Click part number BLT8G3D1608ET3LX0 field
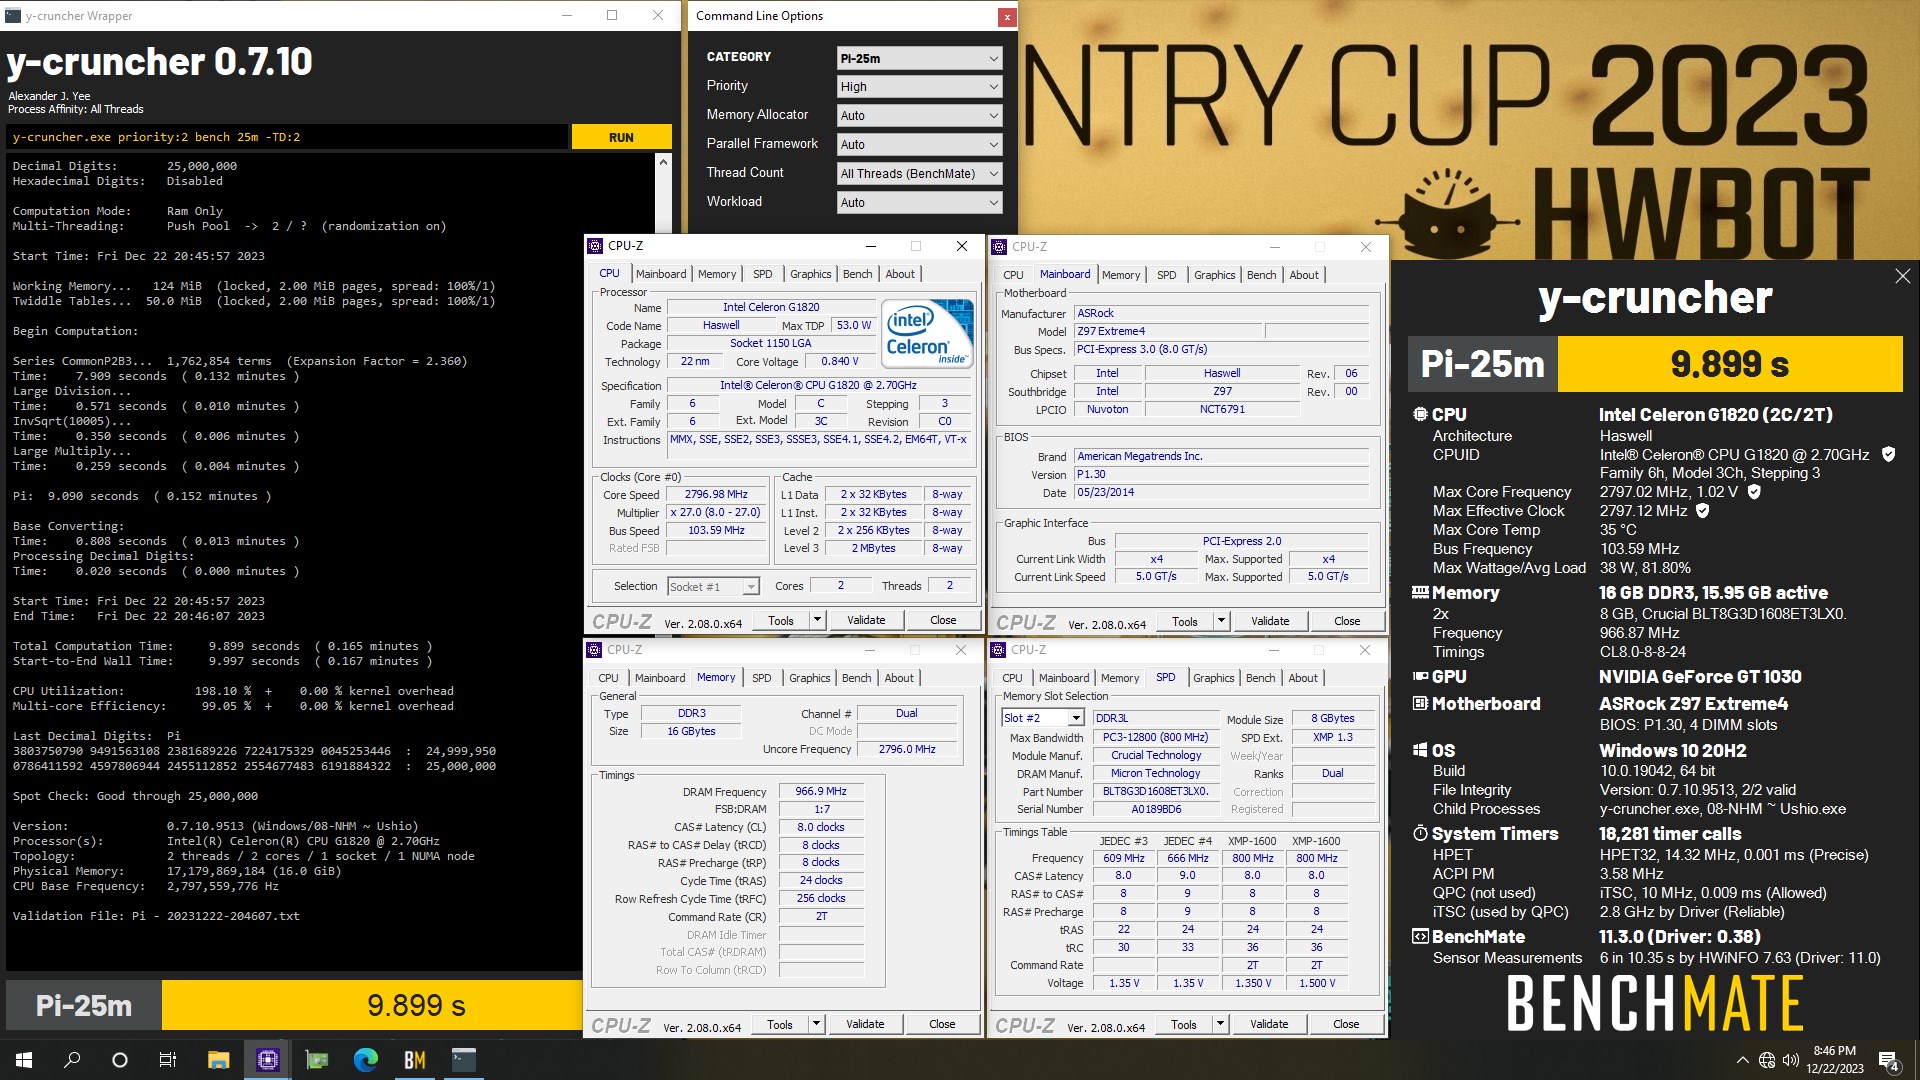 pyautogui.click(x=1155, y=791)
